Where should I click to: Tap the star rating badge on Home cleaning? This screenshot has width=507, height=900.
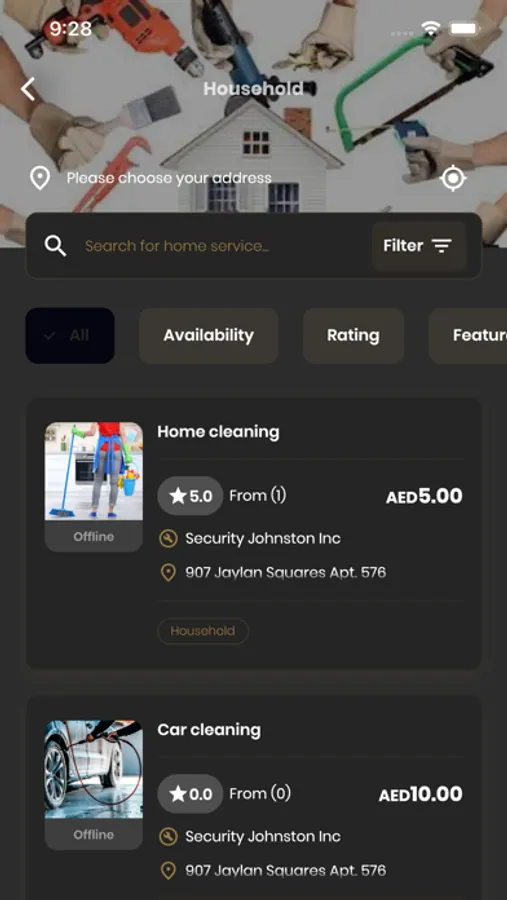(x=190, y=495)
